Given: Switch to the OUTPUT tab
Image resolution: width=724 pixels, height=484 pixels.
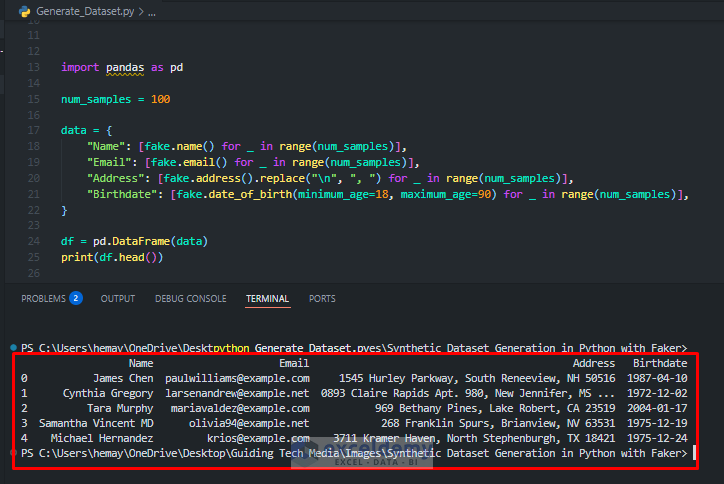Looking at the screenshot, I should [x=118, y=299].
